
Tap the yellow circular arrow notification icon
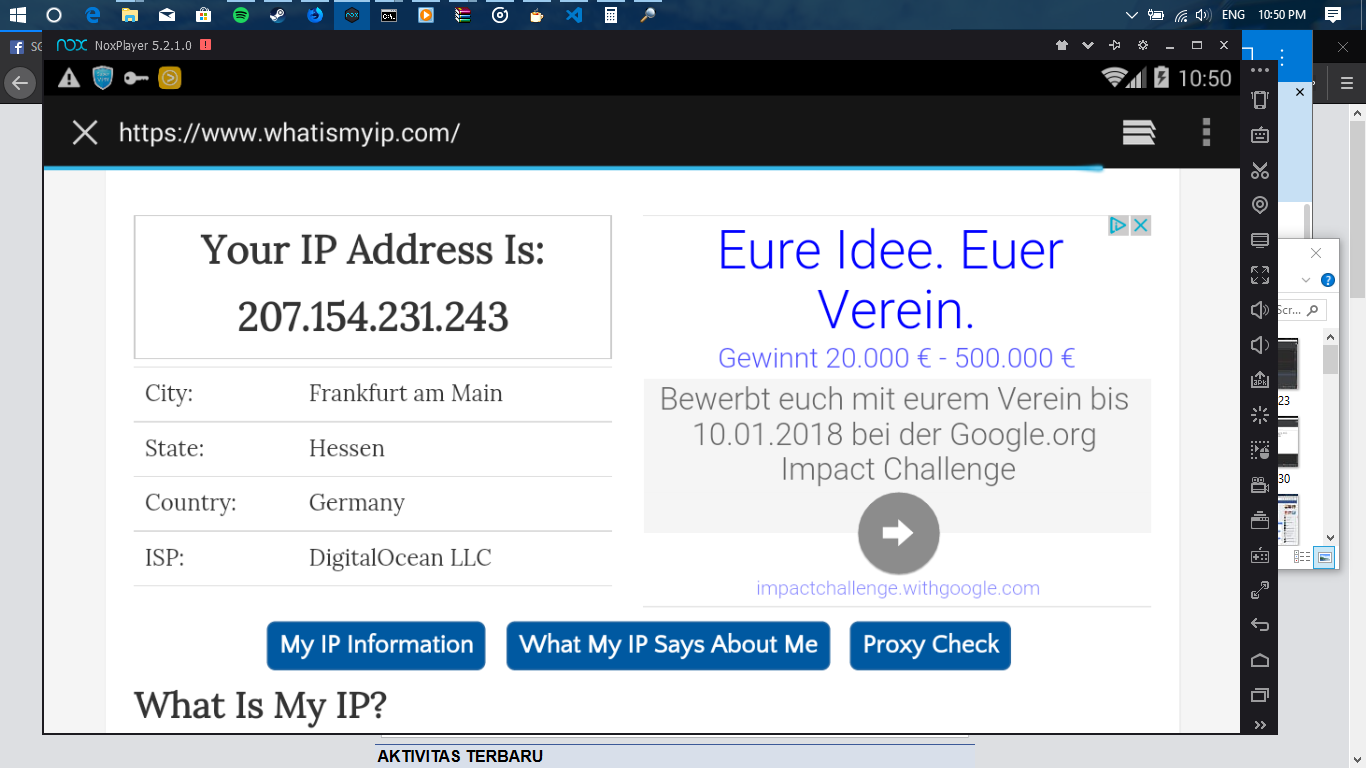170,78
